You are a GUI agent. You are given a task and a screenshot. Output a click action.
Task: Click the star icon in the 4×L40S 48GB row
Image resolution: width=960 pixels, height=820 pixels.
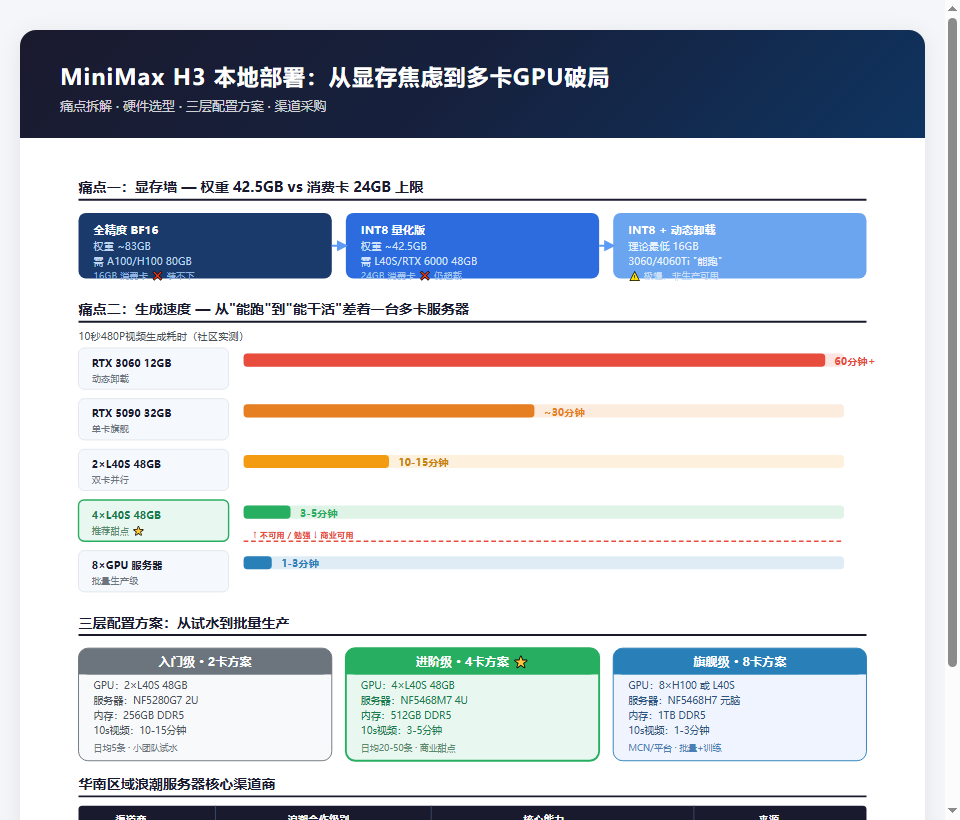click(x=138, y=531)
